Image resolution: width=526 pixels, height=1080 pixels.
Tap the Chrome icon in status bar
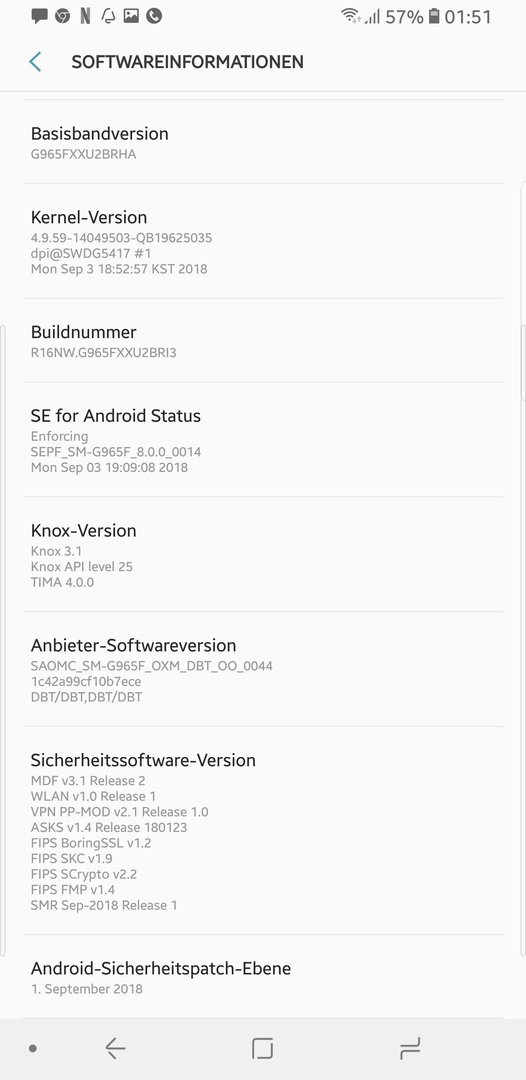63,16
